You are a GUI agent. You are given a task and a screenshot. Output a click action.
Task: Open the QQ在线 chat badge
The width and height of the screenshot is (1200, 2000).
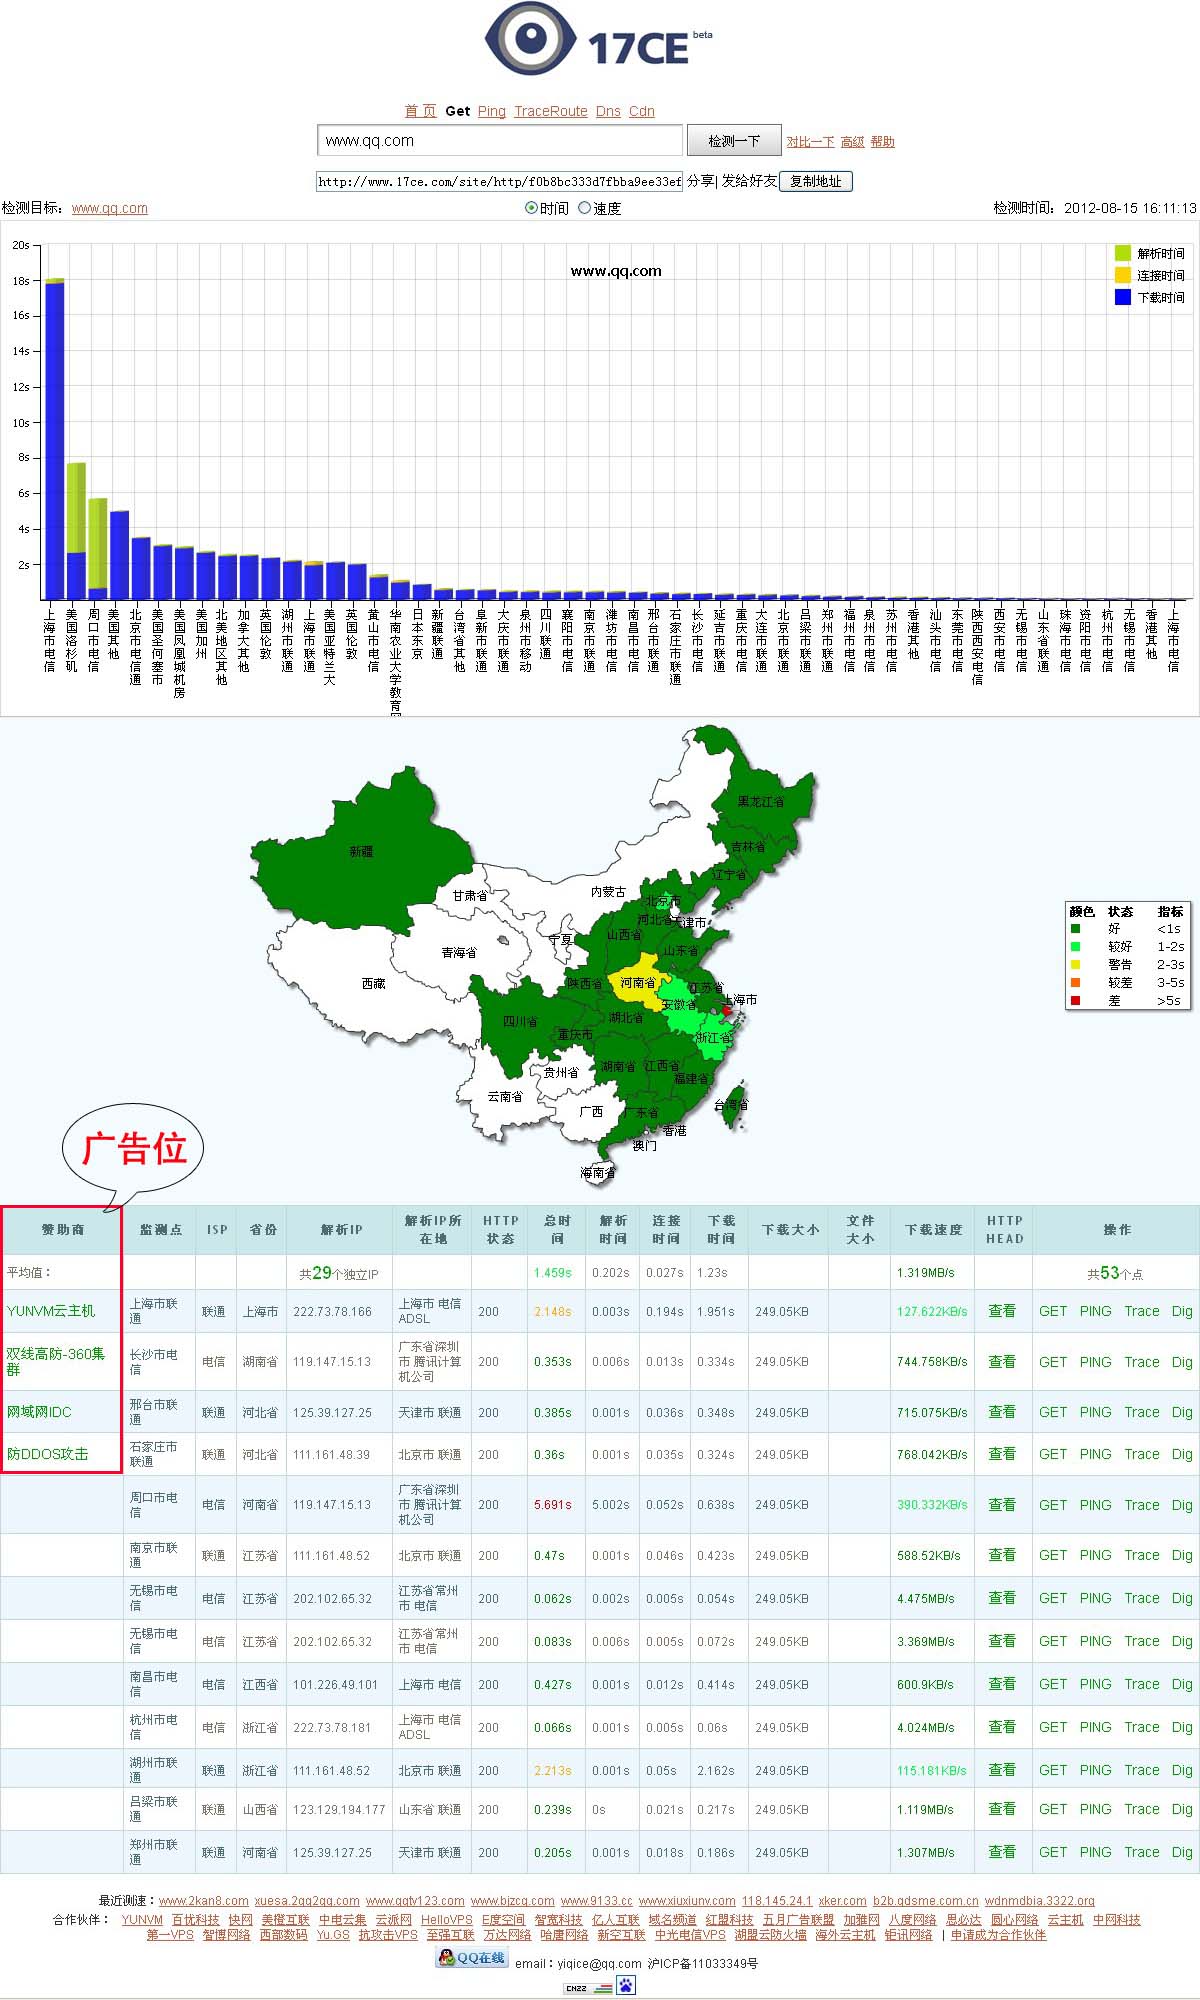472,1957
